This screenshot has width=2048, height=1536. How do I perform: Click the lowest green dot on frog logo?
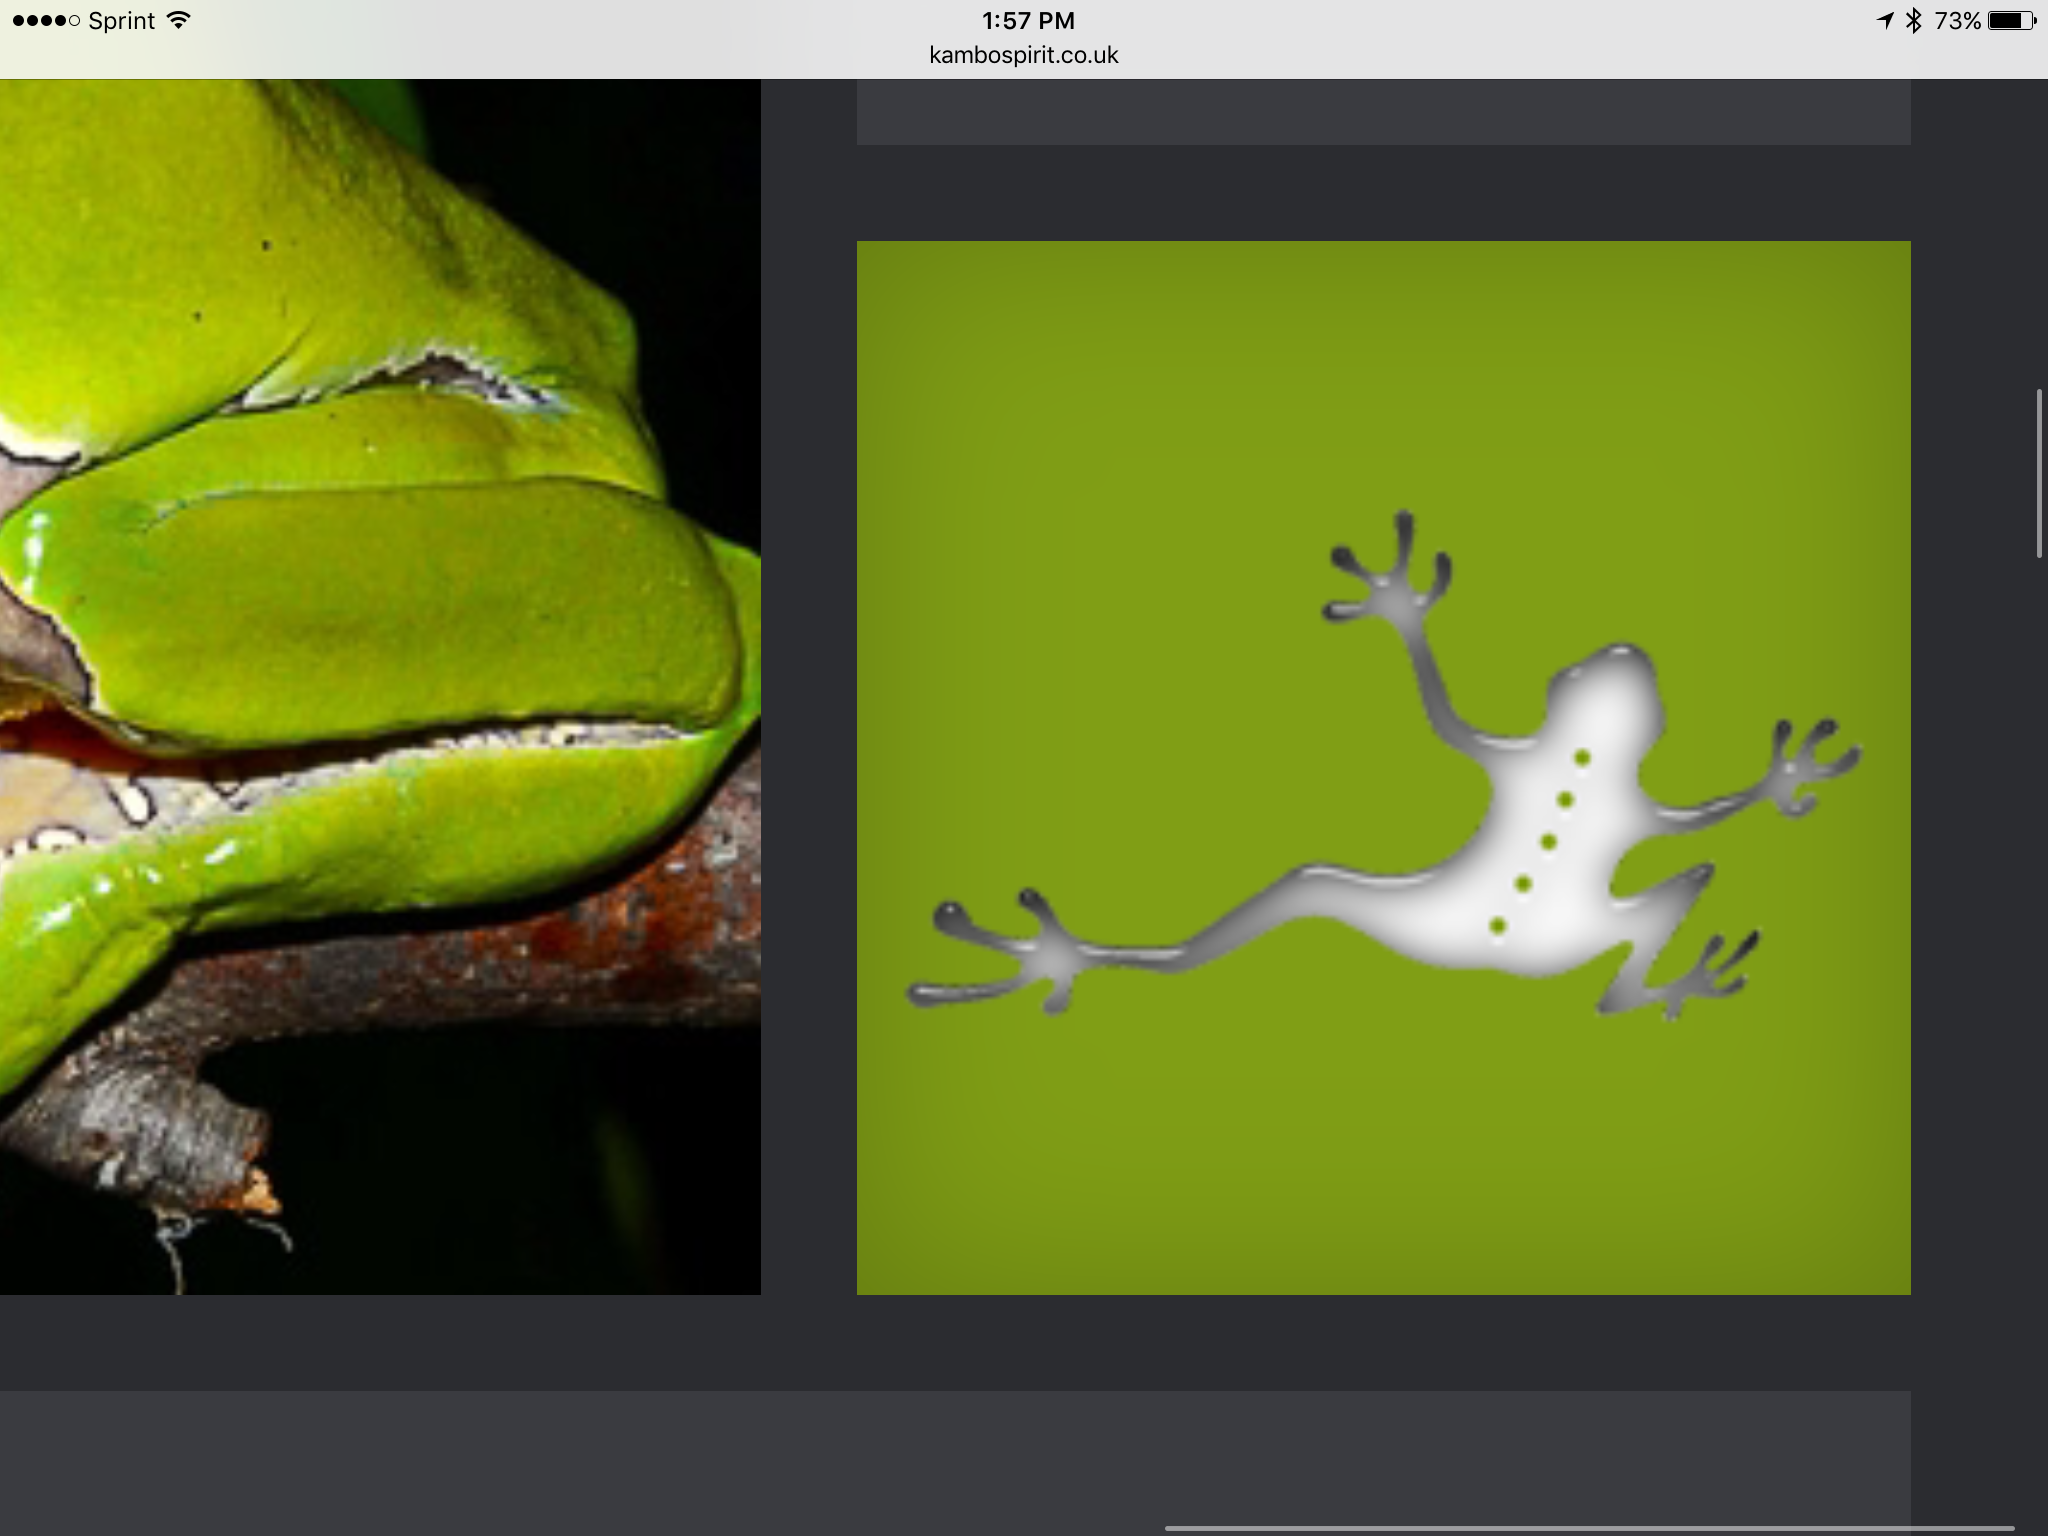click(1497, 926)
